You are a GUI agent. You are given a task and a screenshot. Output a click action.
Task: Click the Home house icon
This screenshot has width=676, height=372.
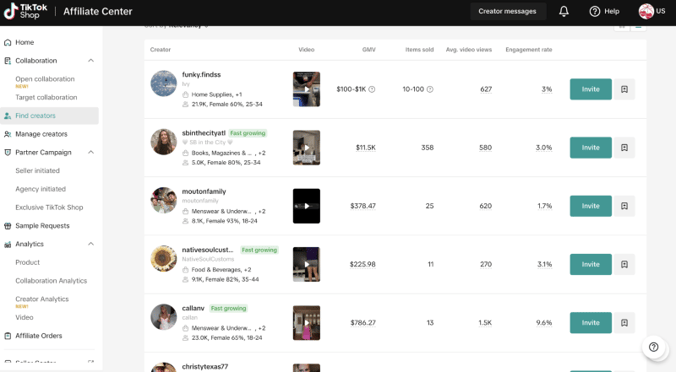pyautogui.click(x=7, y=43)
